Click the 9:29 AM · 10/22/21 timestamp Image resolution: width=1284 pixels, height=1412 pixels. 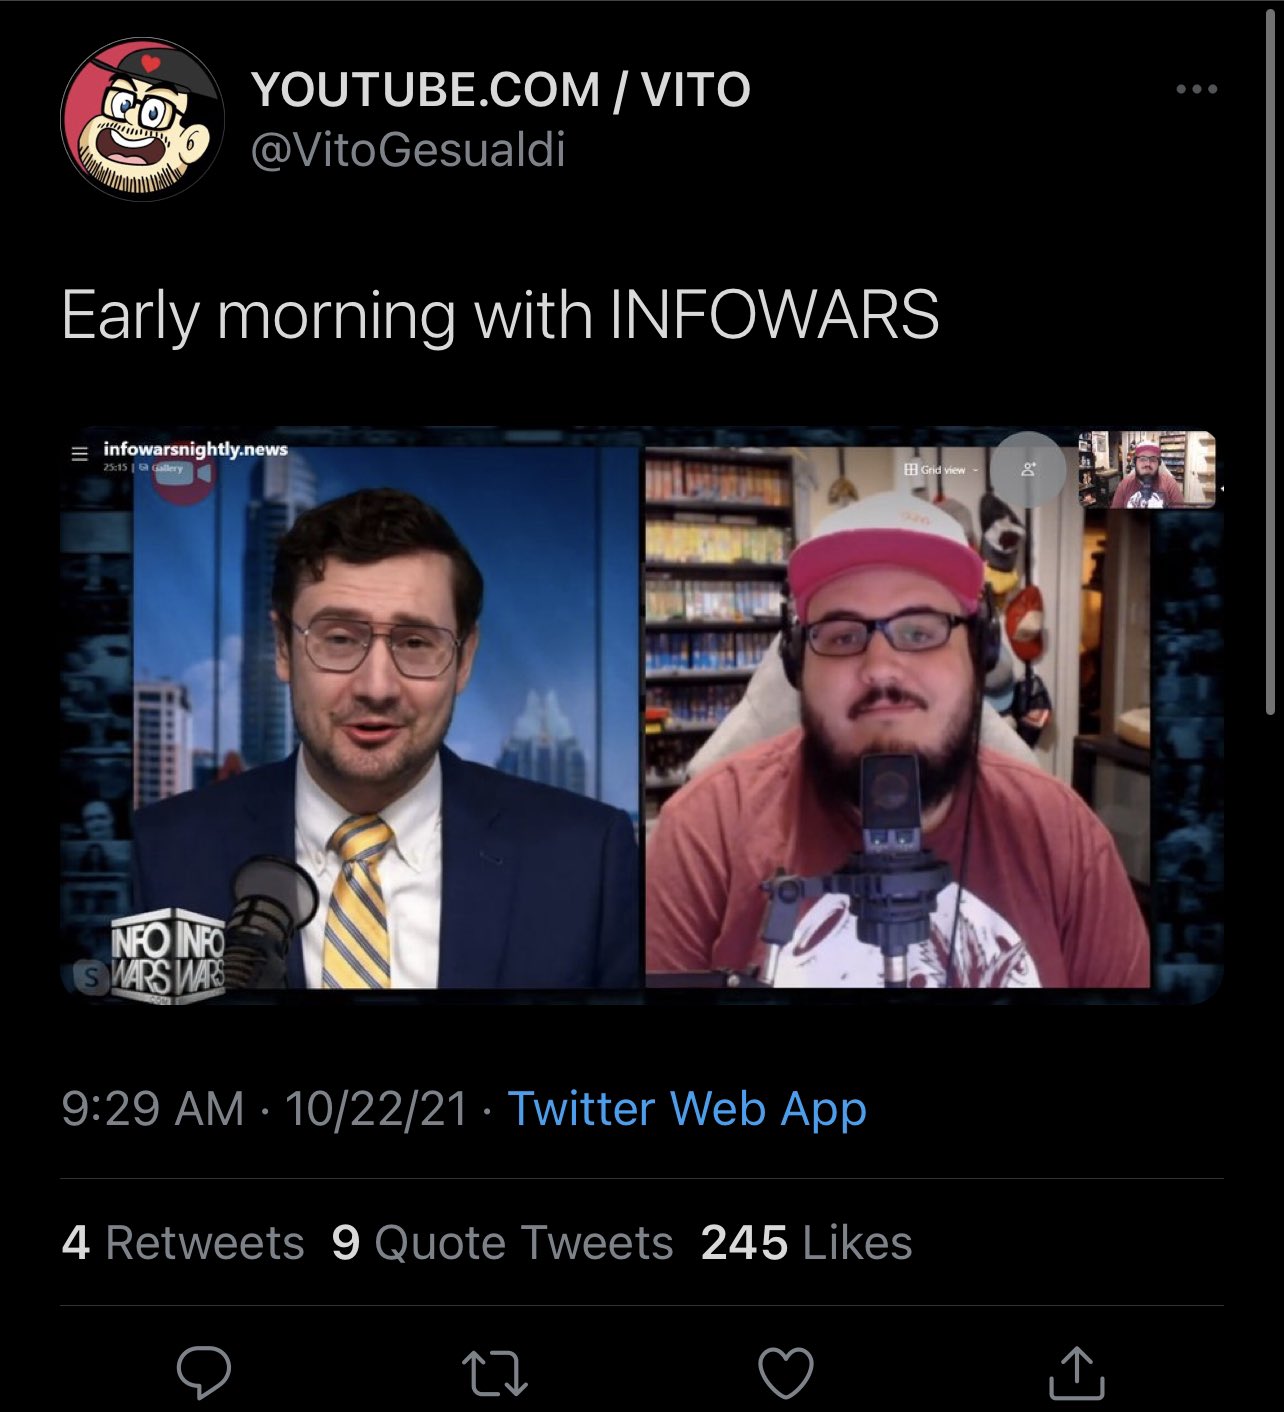(x=264, y=1108)
